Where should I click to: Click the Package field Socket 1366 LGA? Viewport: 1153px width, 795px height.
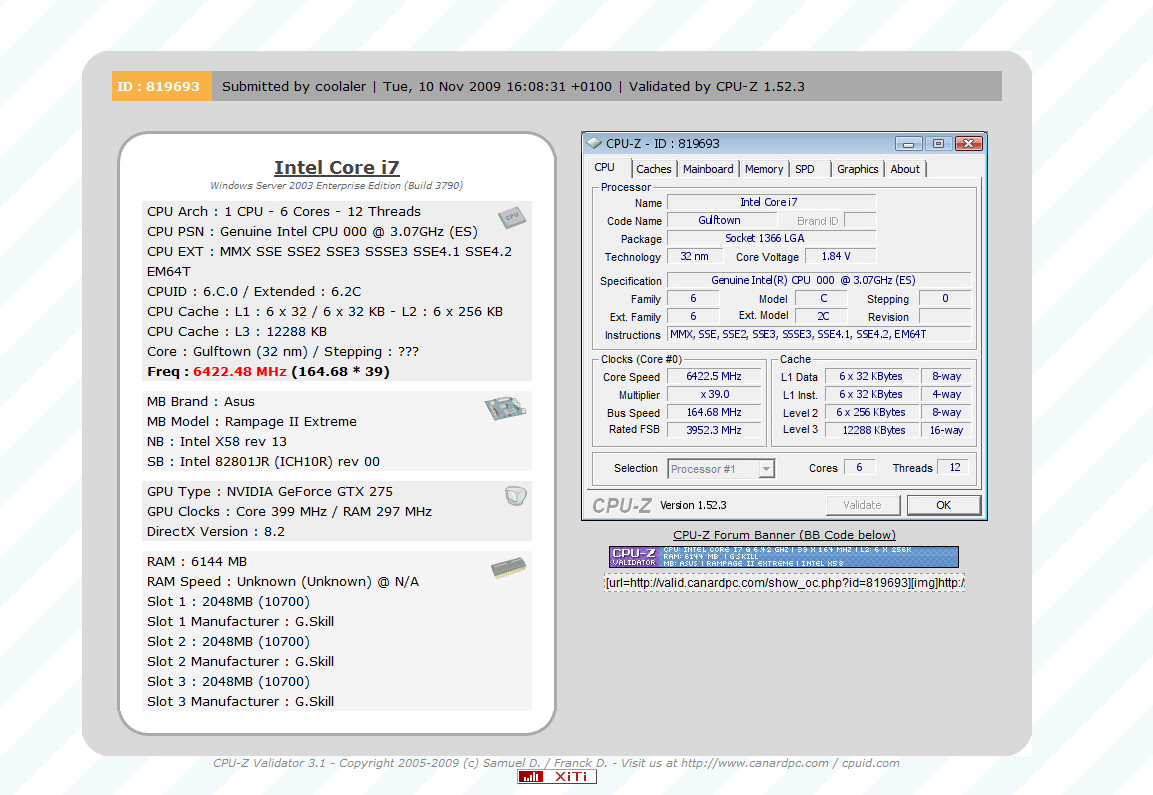771,238
